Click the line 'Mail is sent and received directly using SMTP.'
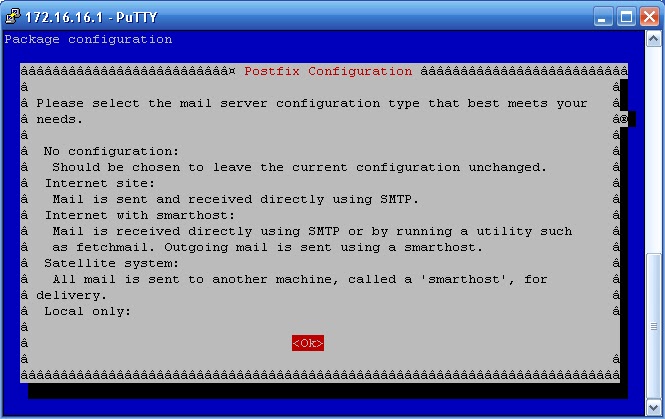The width and height of the screenshot is (665, 419). [235, 199]
